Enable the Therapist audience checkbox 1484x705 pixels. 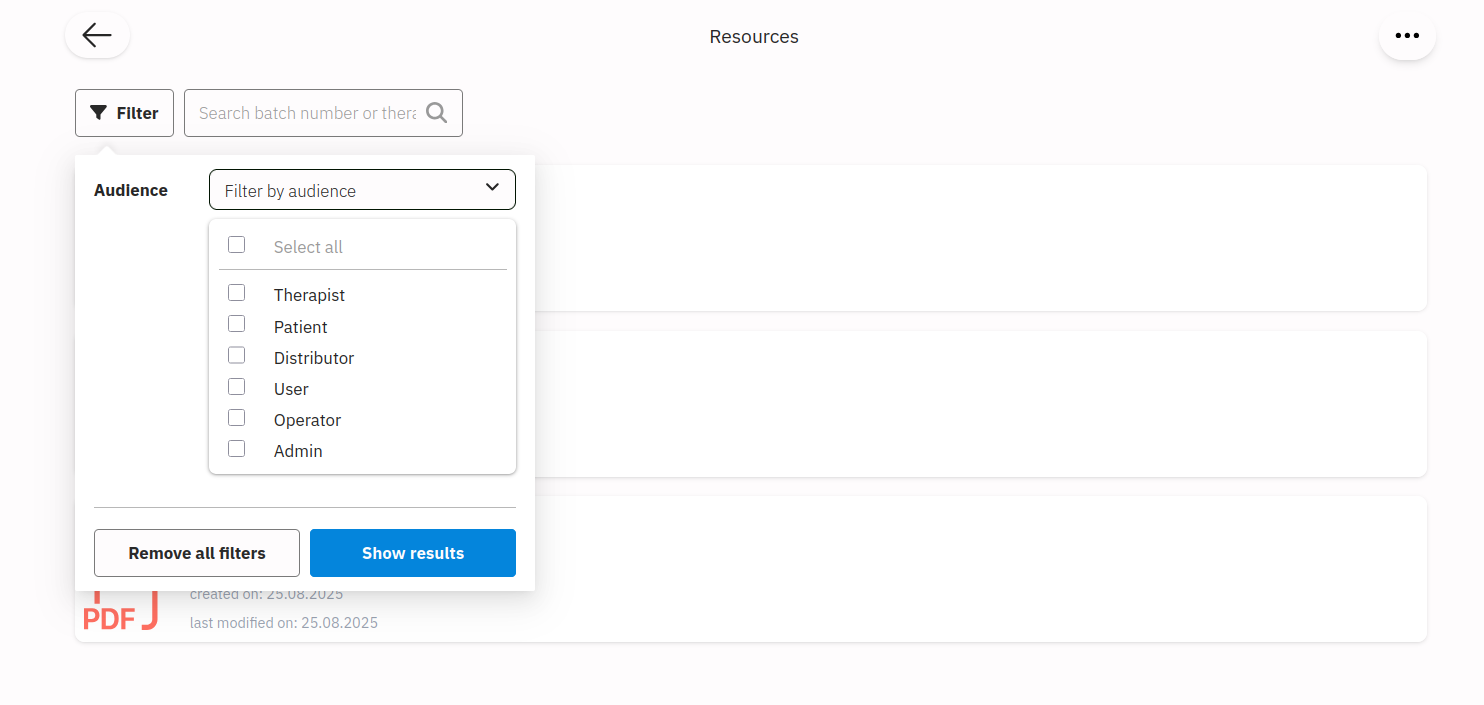(x=237, y=293)
